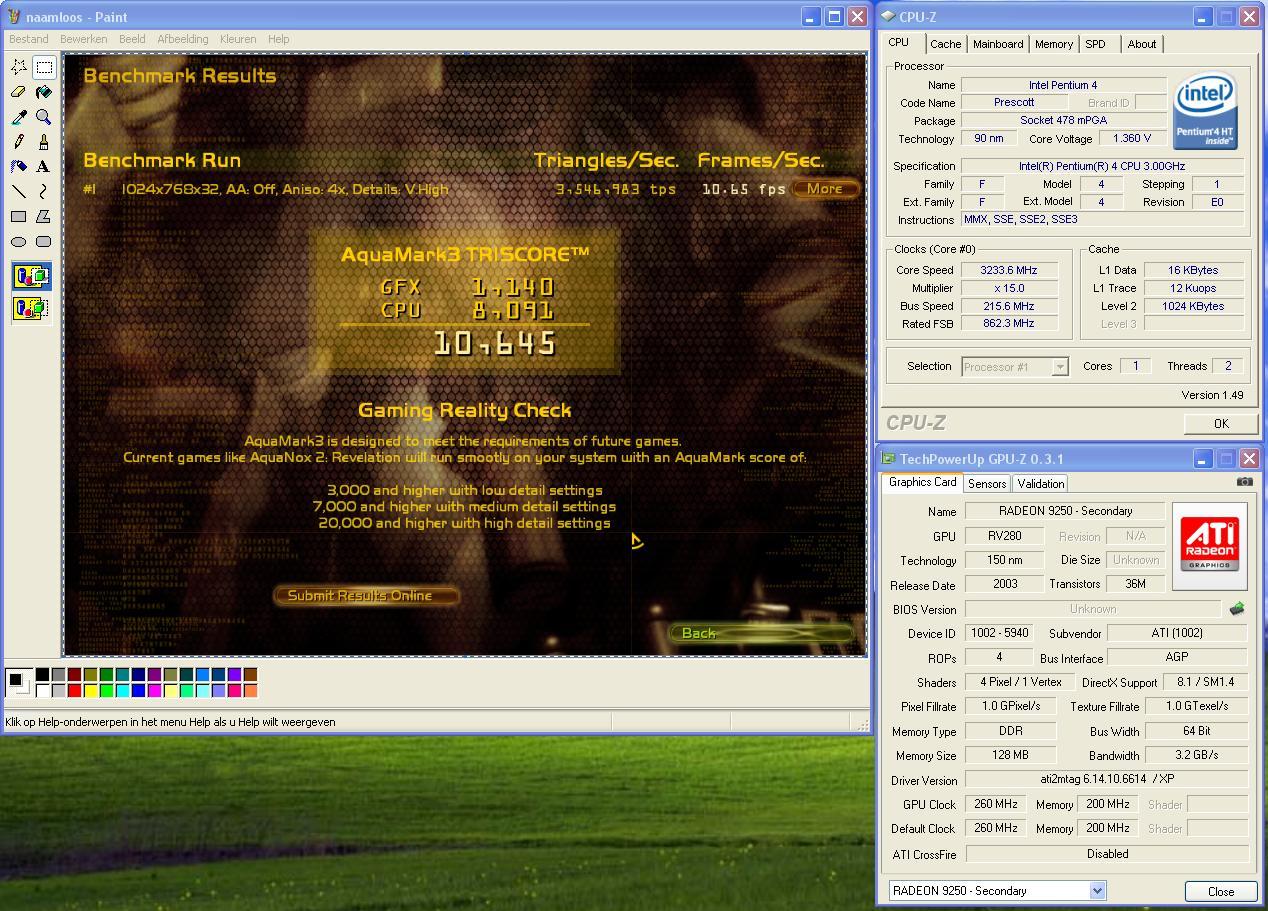The width and height of the screenshot is (1268, 911).
Task: Pick the Rectangle shape tool
Action: [x=18, y=216]
